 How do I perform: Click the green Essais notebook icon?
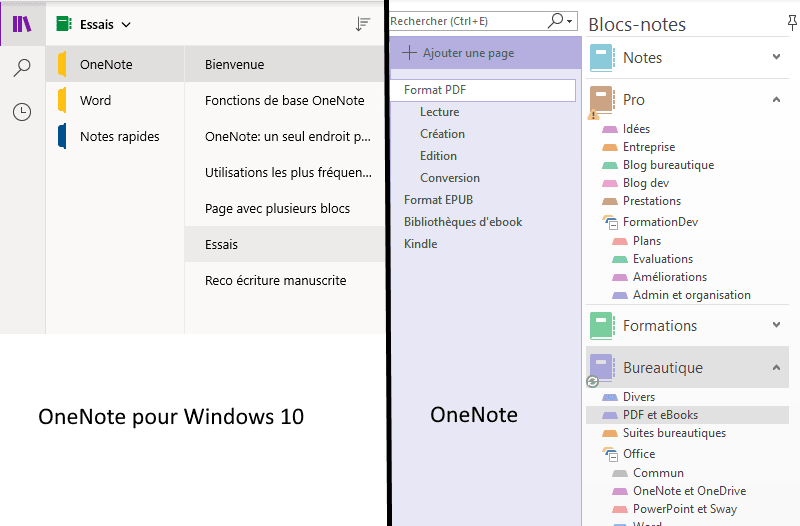[64, 24]
